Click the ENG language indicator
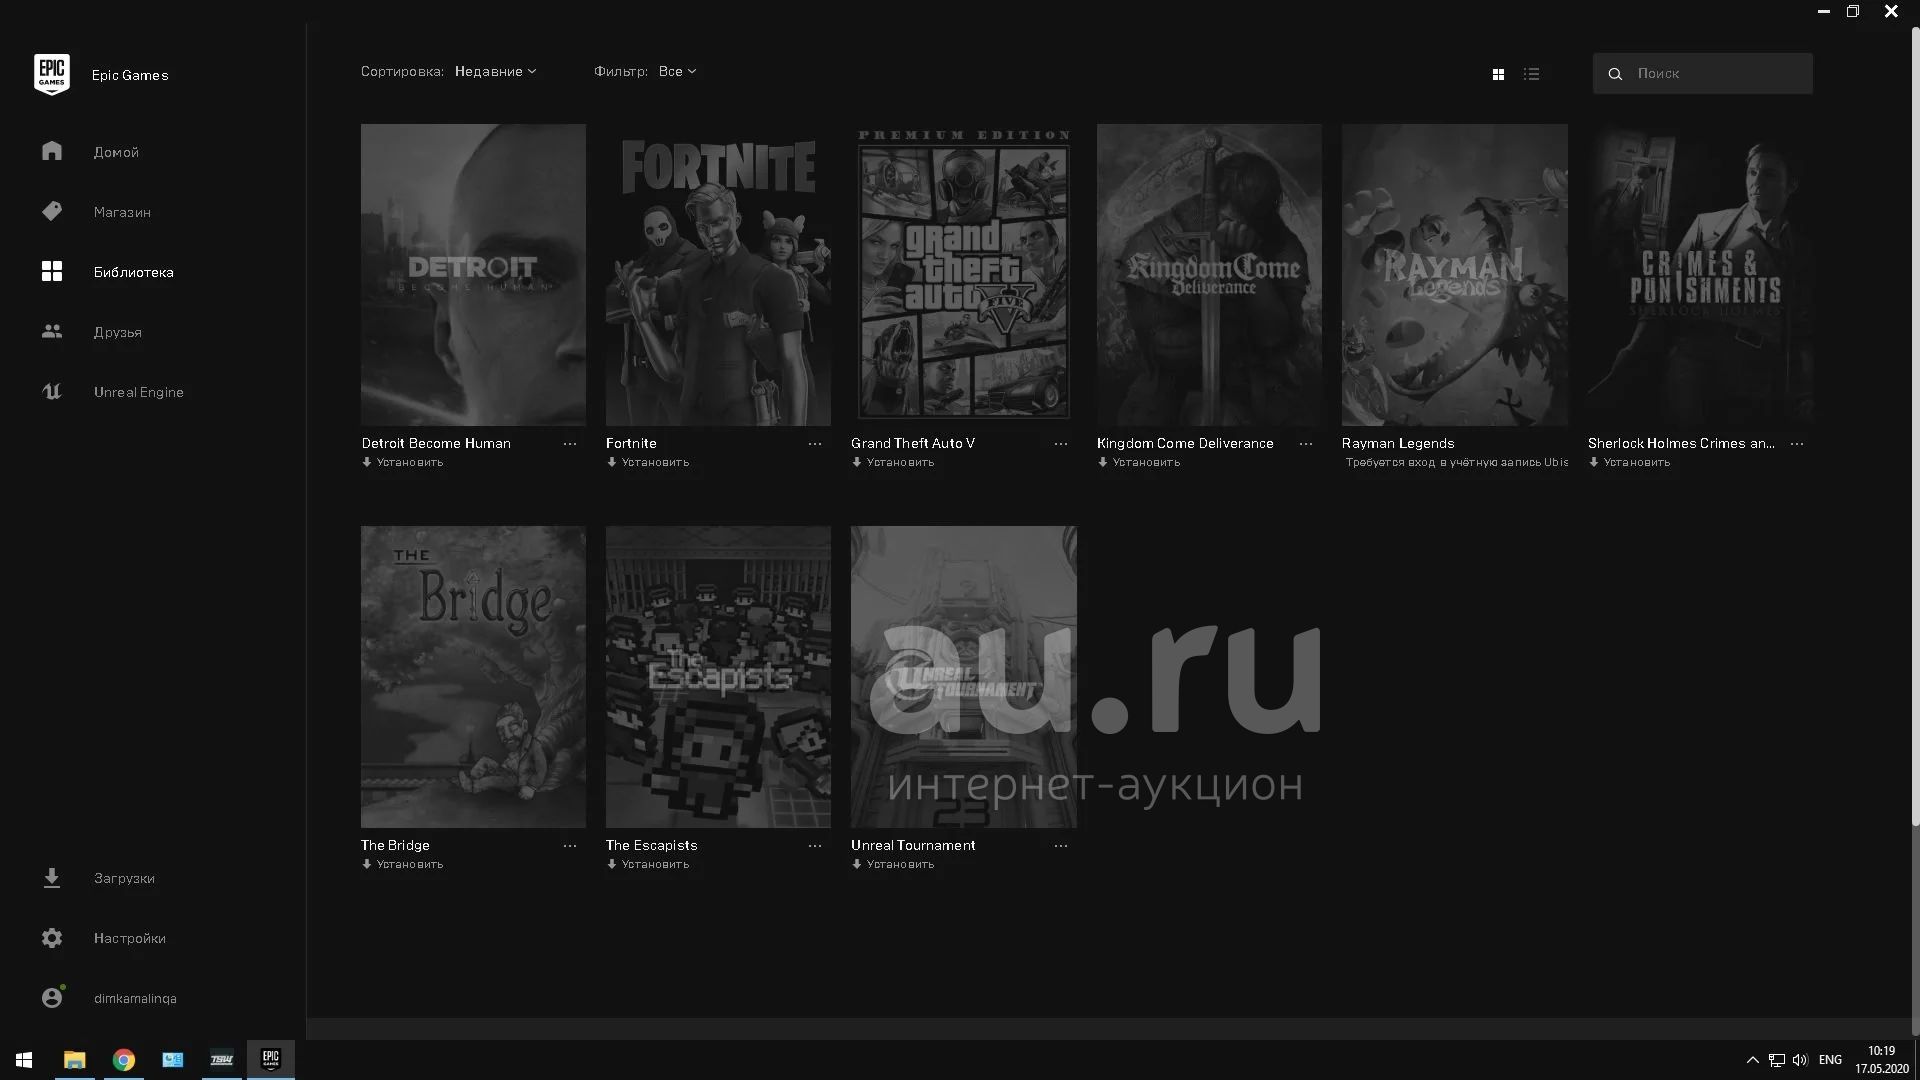 point(1830,1060)
